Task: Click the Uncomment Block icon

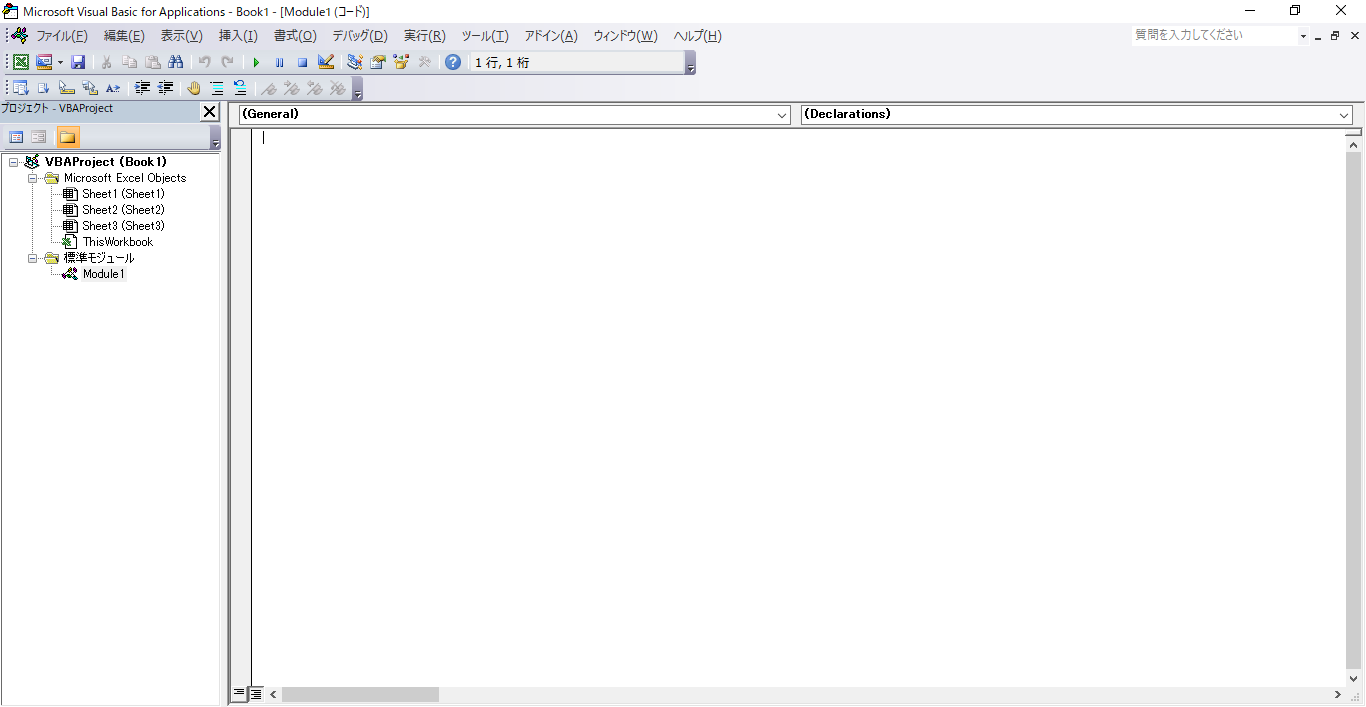Action: point(240,88)
